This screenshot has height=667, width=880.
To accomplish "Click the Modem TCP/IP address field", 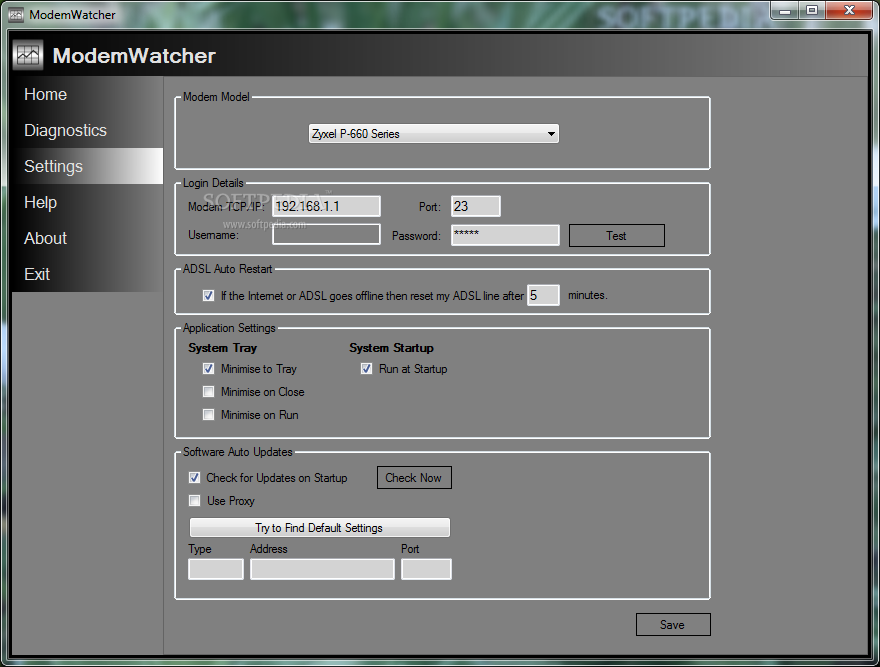I will click(326, 206).
